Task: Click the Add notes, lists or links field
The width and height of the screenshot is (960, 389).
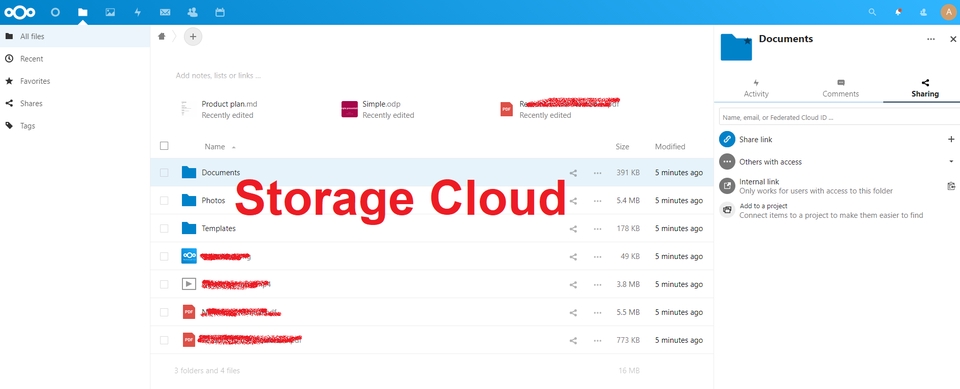Action: (x=219, y=75)
